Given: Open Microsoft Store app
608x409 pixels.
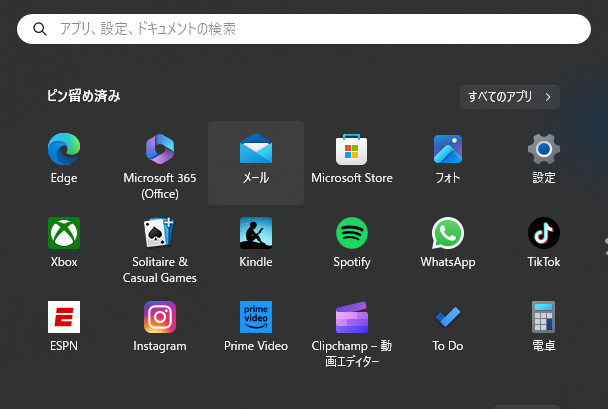Looking at the screenshot, I should click(352, 149).
